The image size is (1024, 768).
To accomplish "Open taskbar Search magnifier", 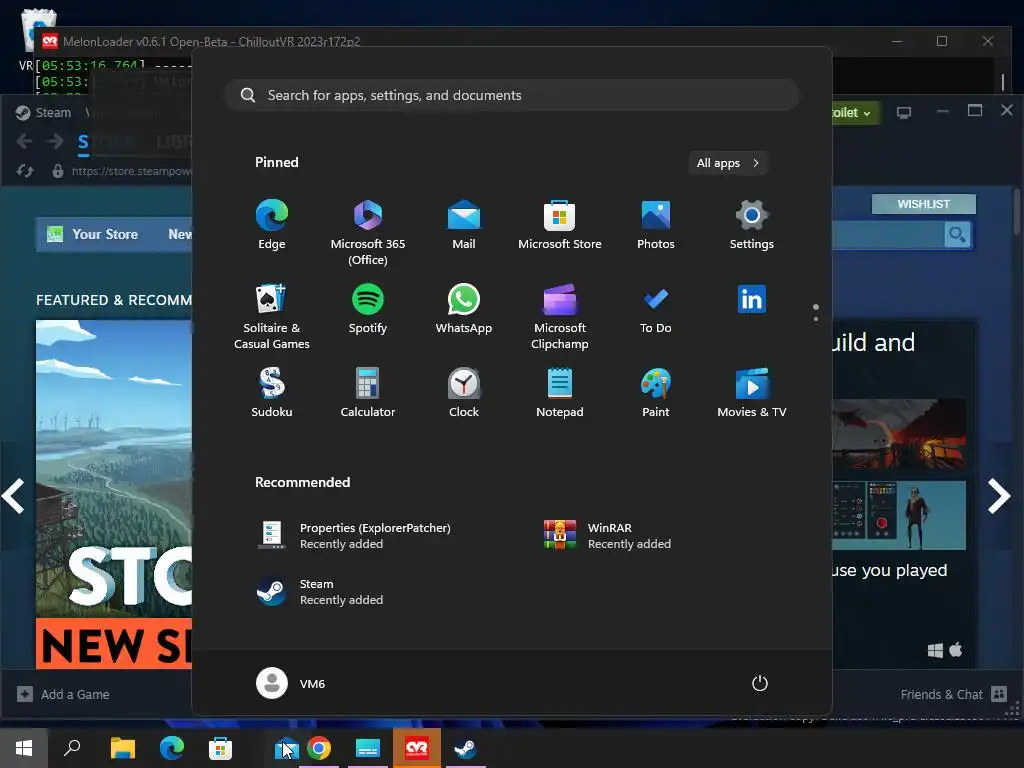I will 72,748.
